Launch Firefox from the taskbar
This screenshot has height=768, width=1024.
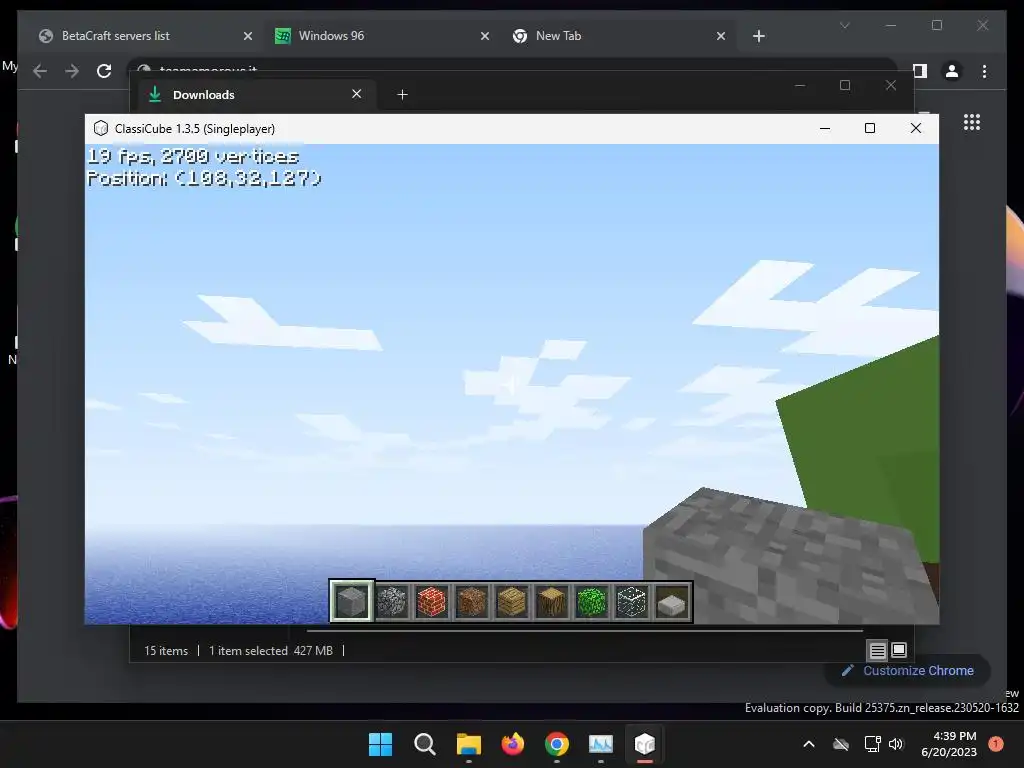513,744
